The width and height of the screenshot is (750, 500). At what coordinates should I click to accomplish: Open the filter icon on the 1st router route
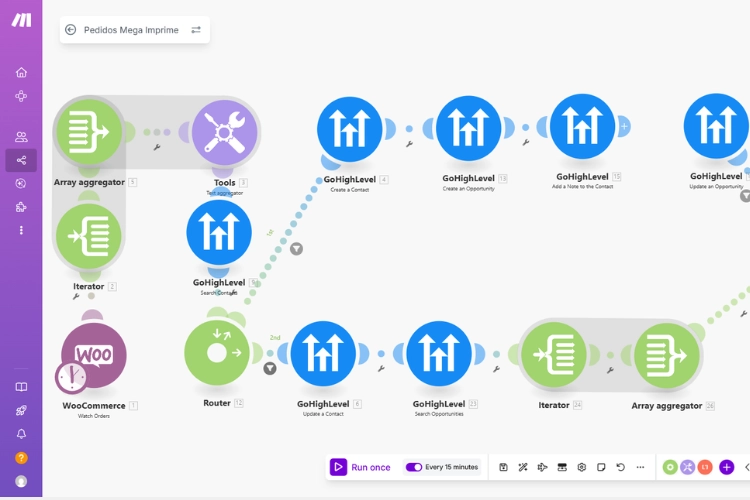point(297,249)
